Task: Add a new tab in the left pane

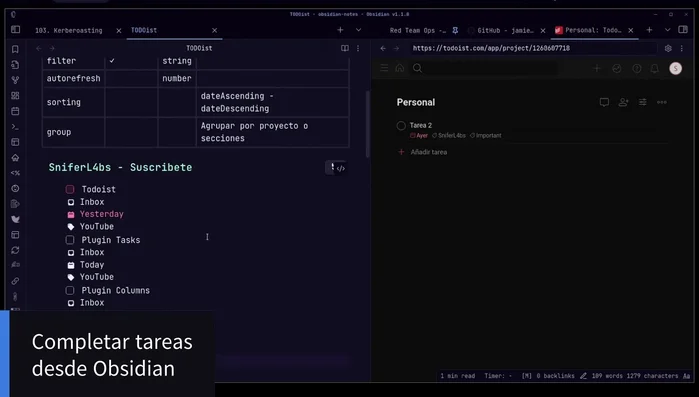Action: coord(340,30)
